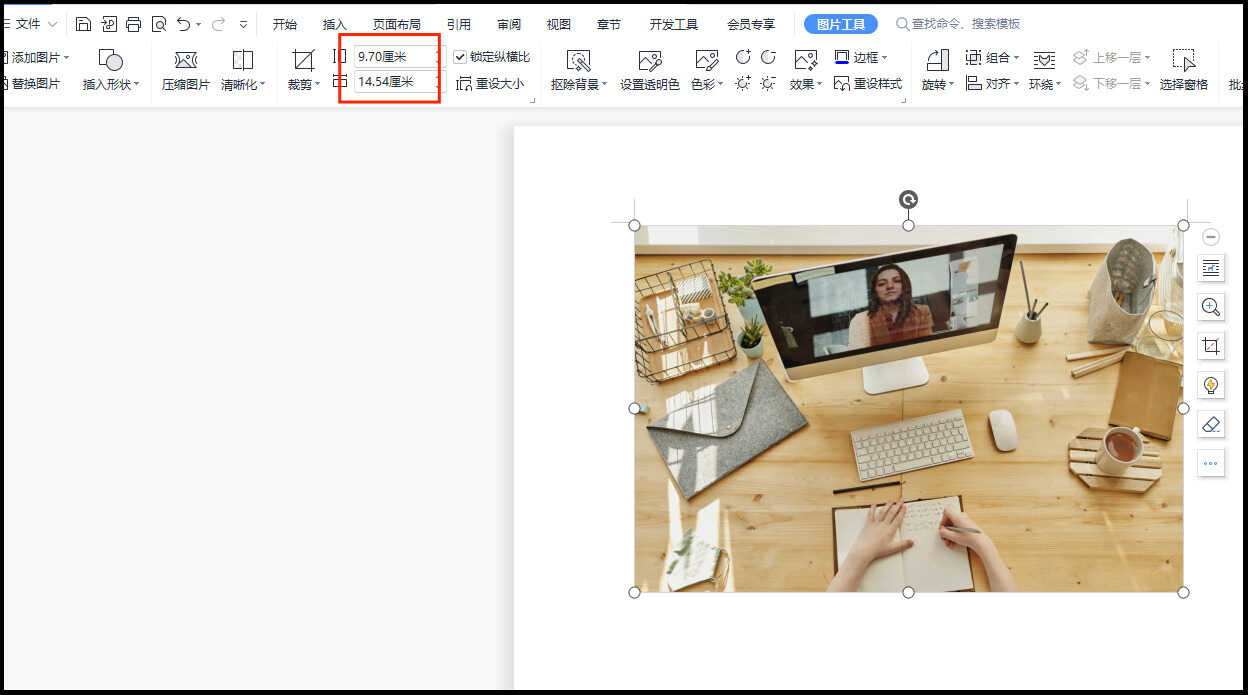Select the desk photo in the document
The height and width of the screenshot is (695, 1248).
908,408
